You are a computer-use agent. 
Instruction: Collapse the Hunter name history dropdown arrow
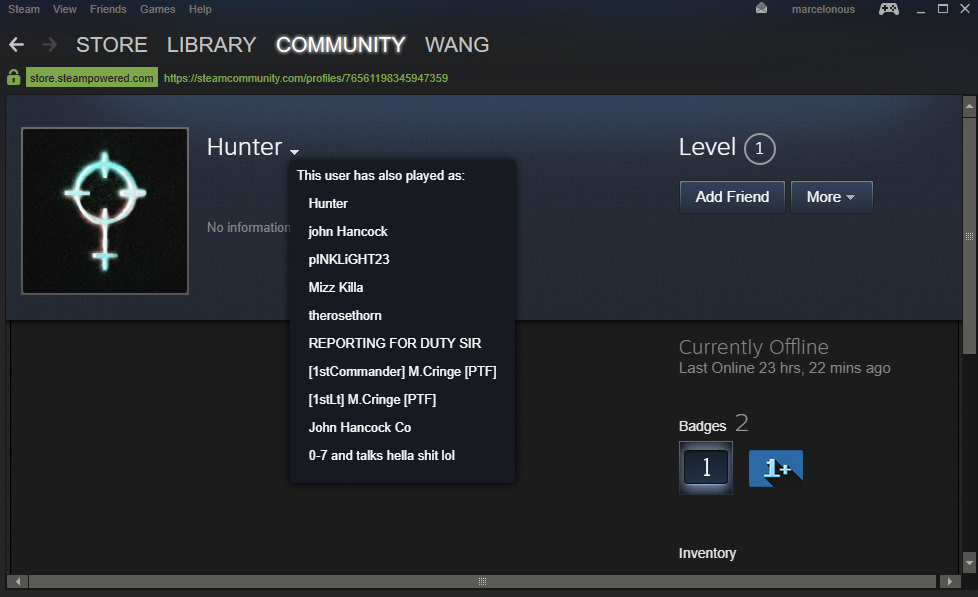point(294,151)
